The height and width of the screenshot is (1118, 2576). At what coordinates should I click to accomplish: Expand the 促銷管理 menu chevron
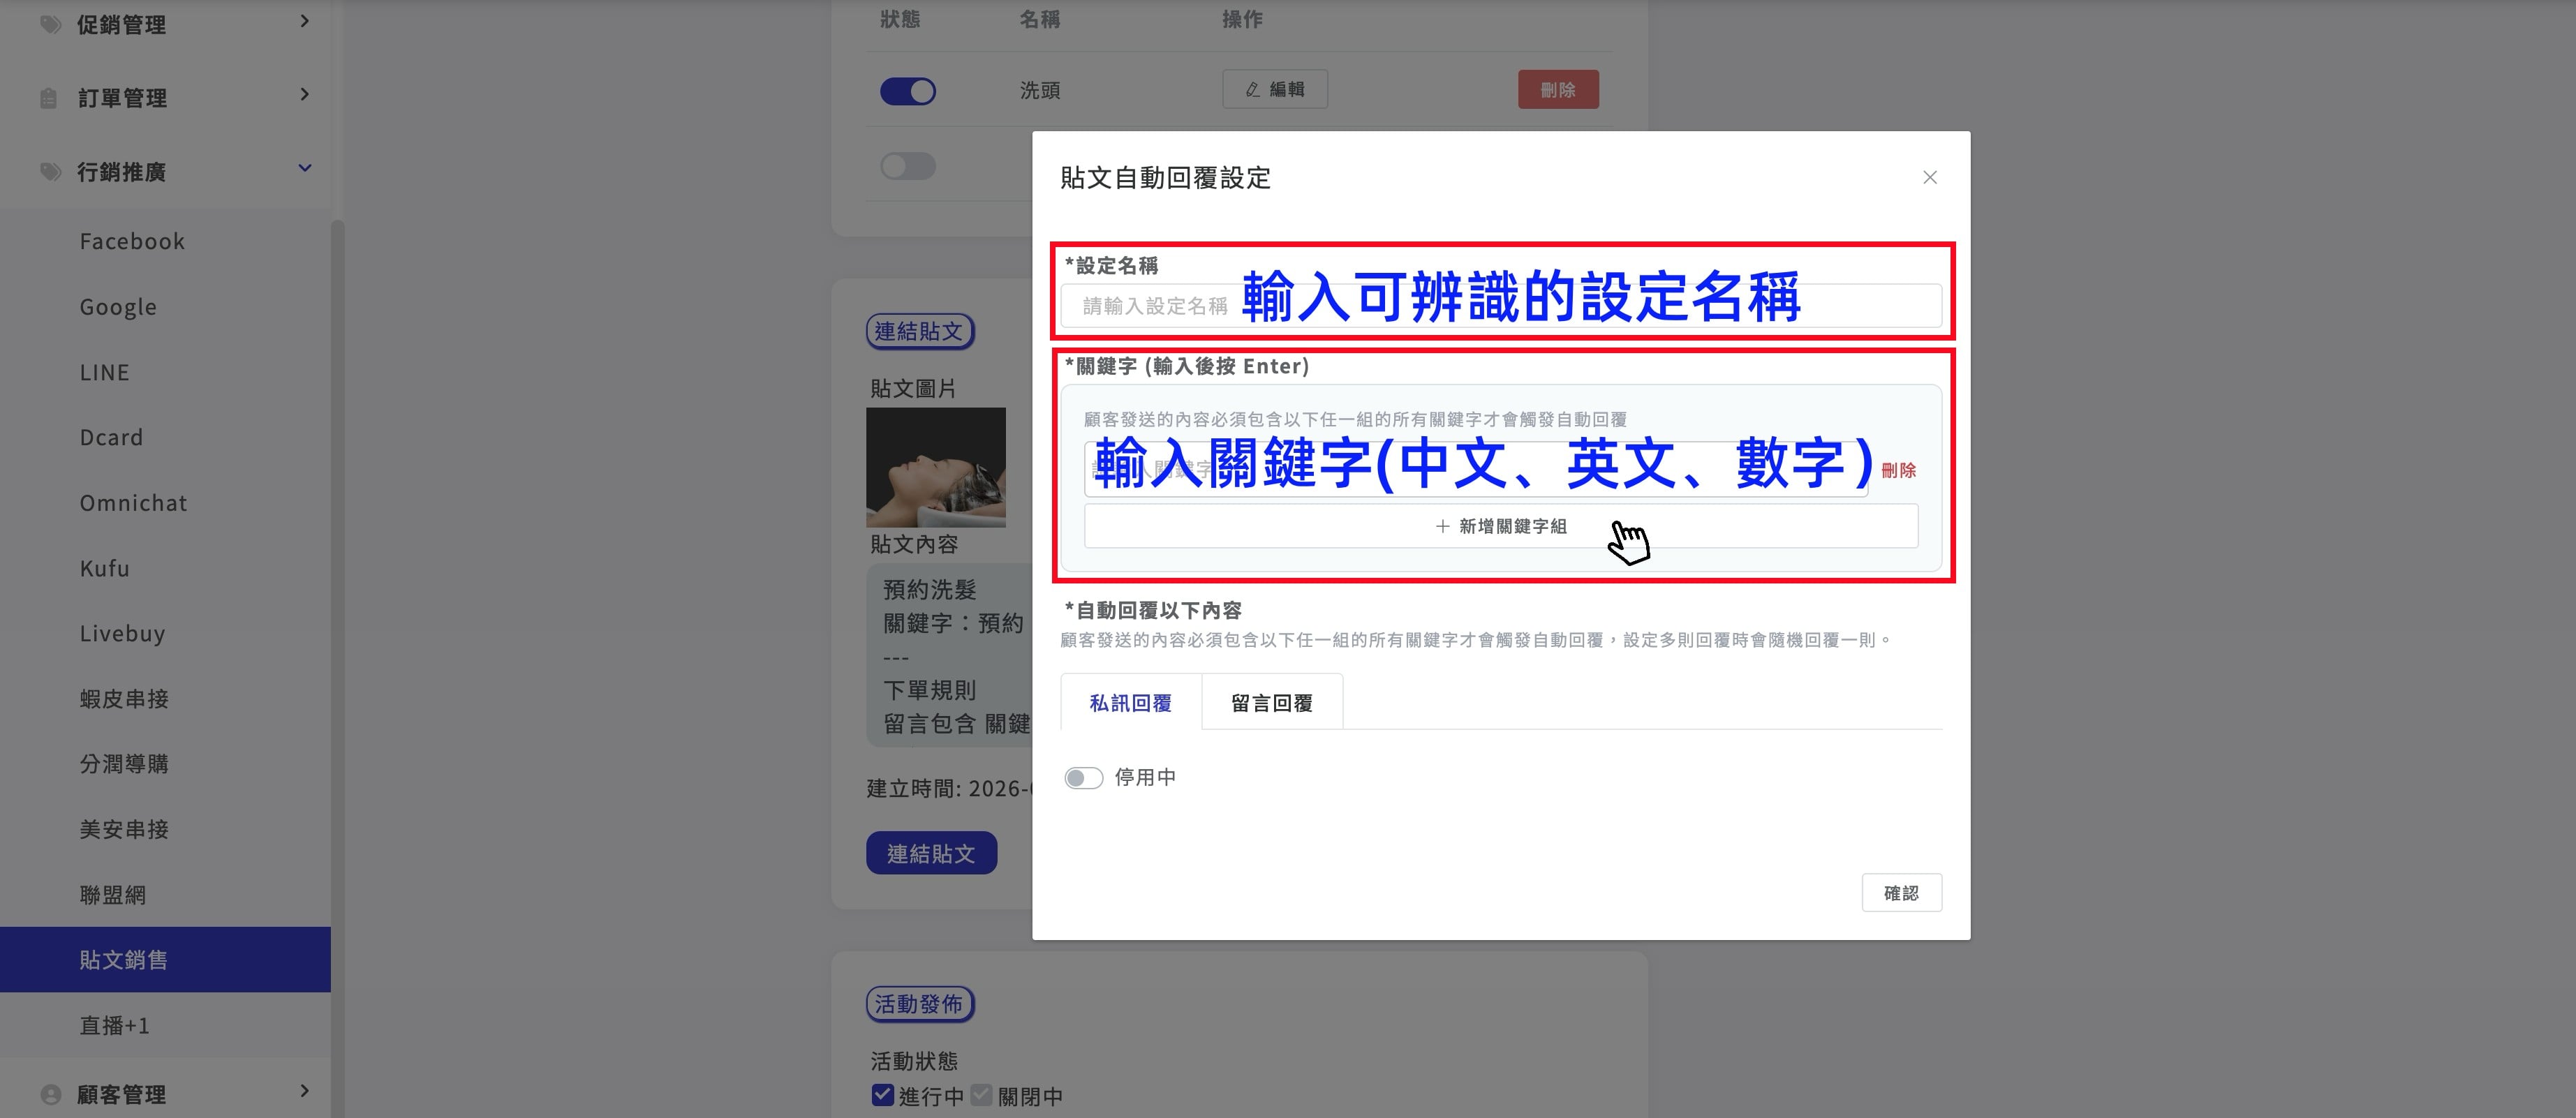304,21
